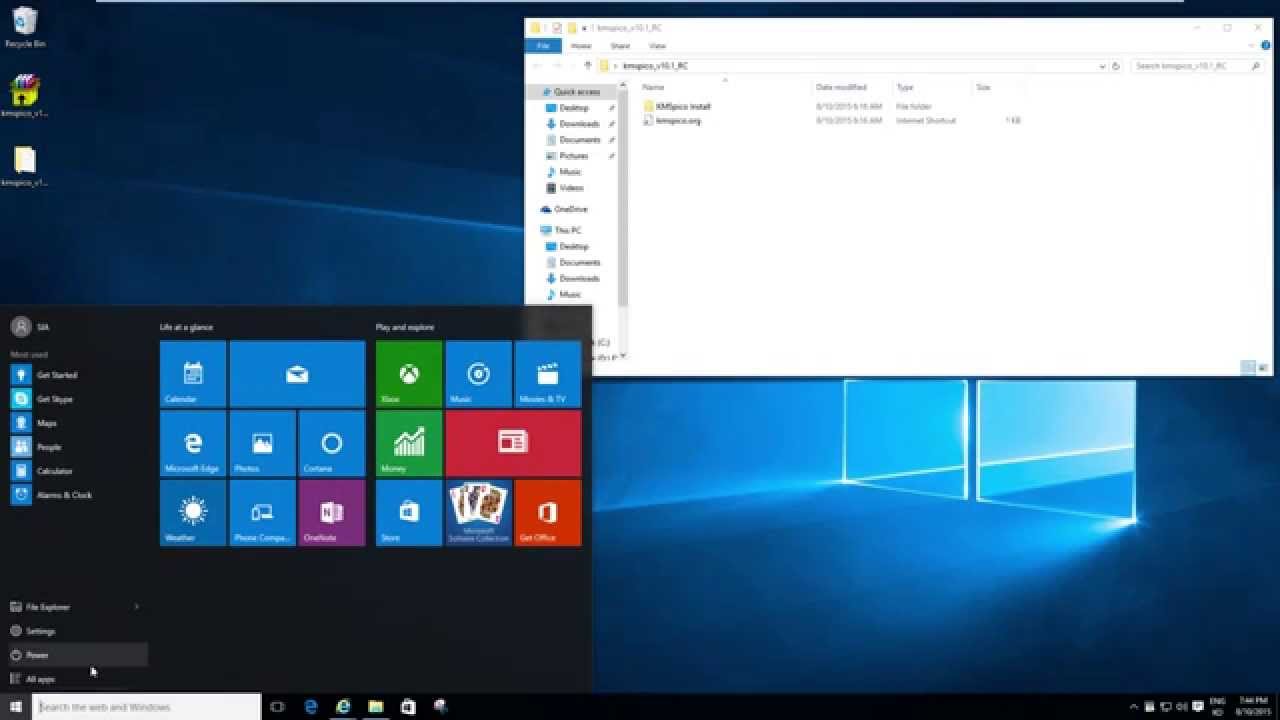Open the Get Office tile
The width and height of the screenshot is (1280, 720).
point(548,513)
